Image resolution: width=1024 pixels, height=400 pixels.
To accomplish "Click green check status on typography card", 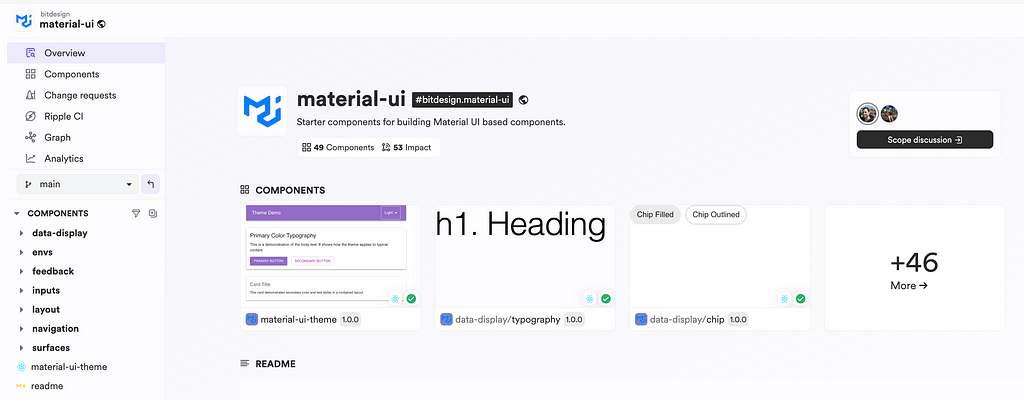I will point(605,299).
